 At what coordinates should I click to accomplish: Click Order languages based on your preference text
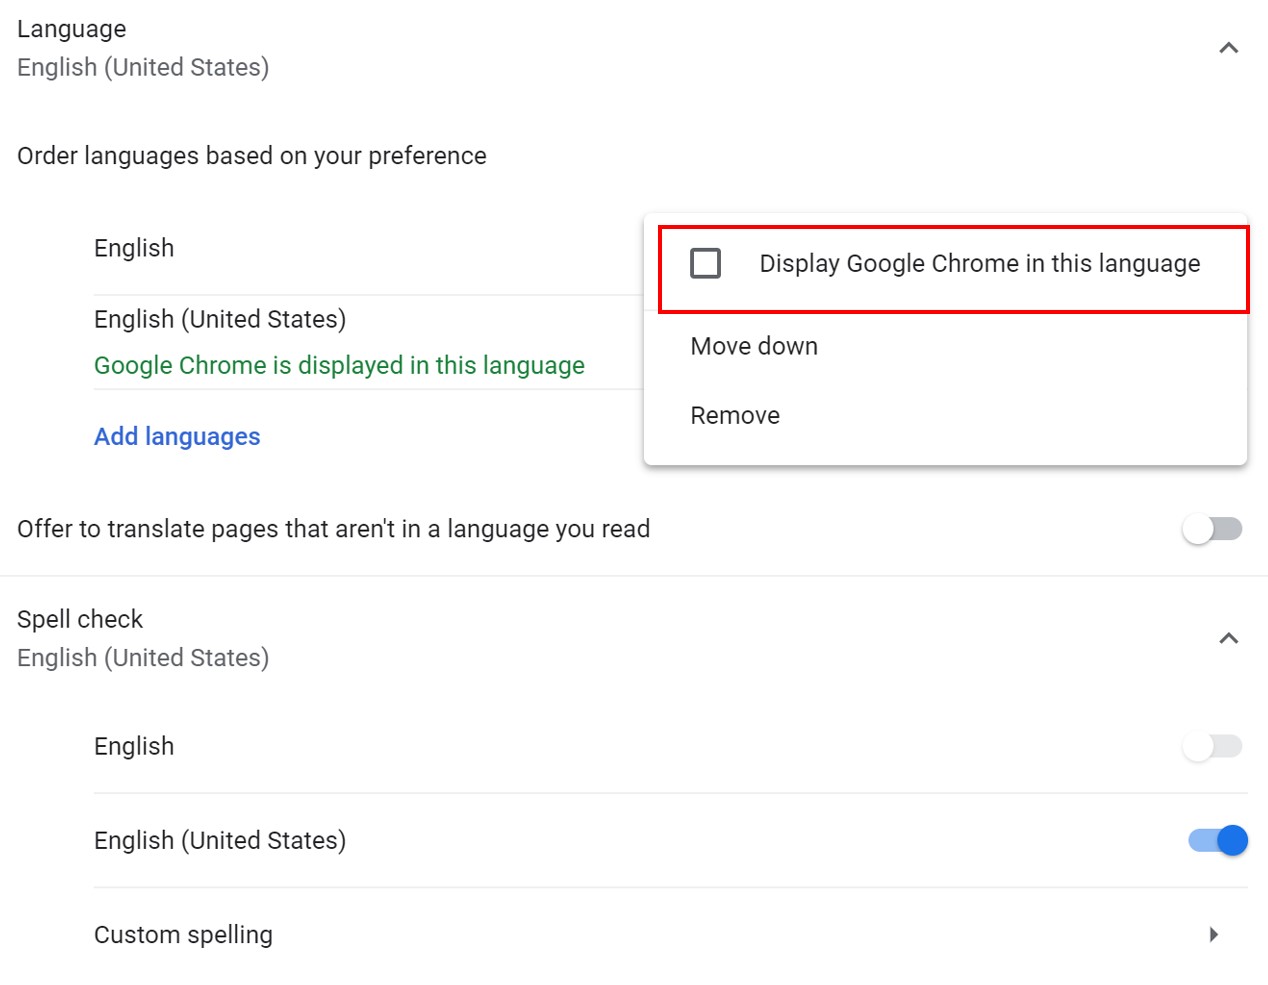252,156
